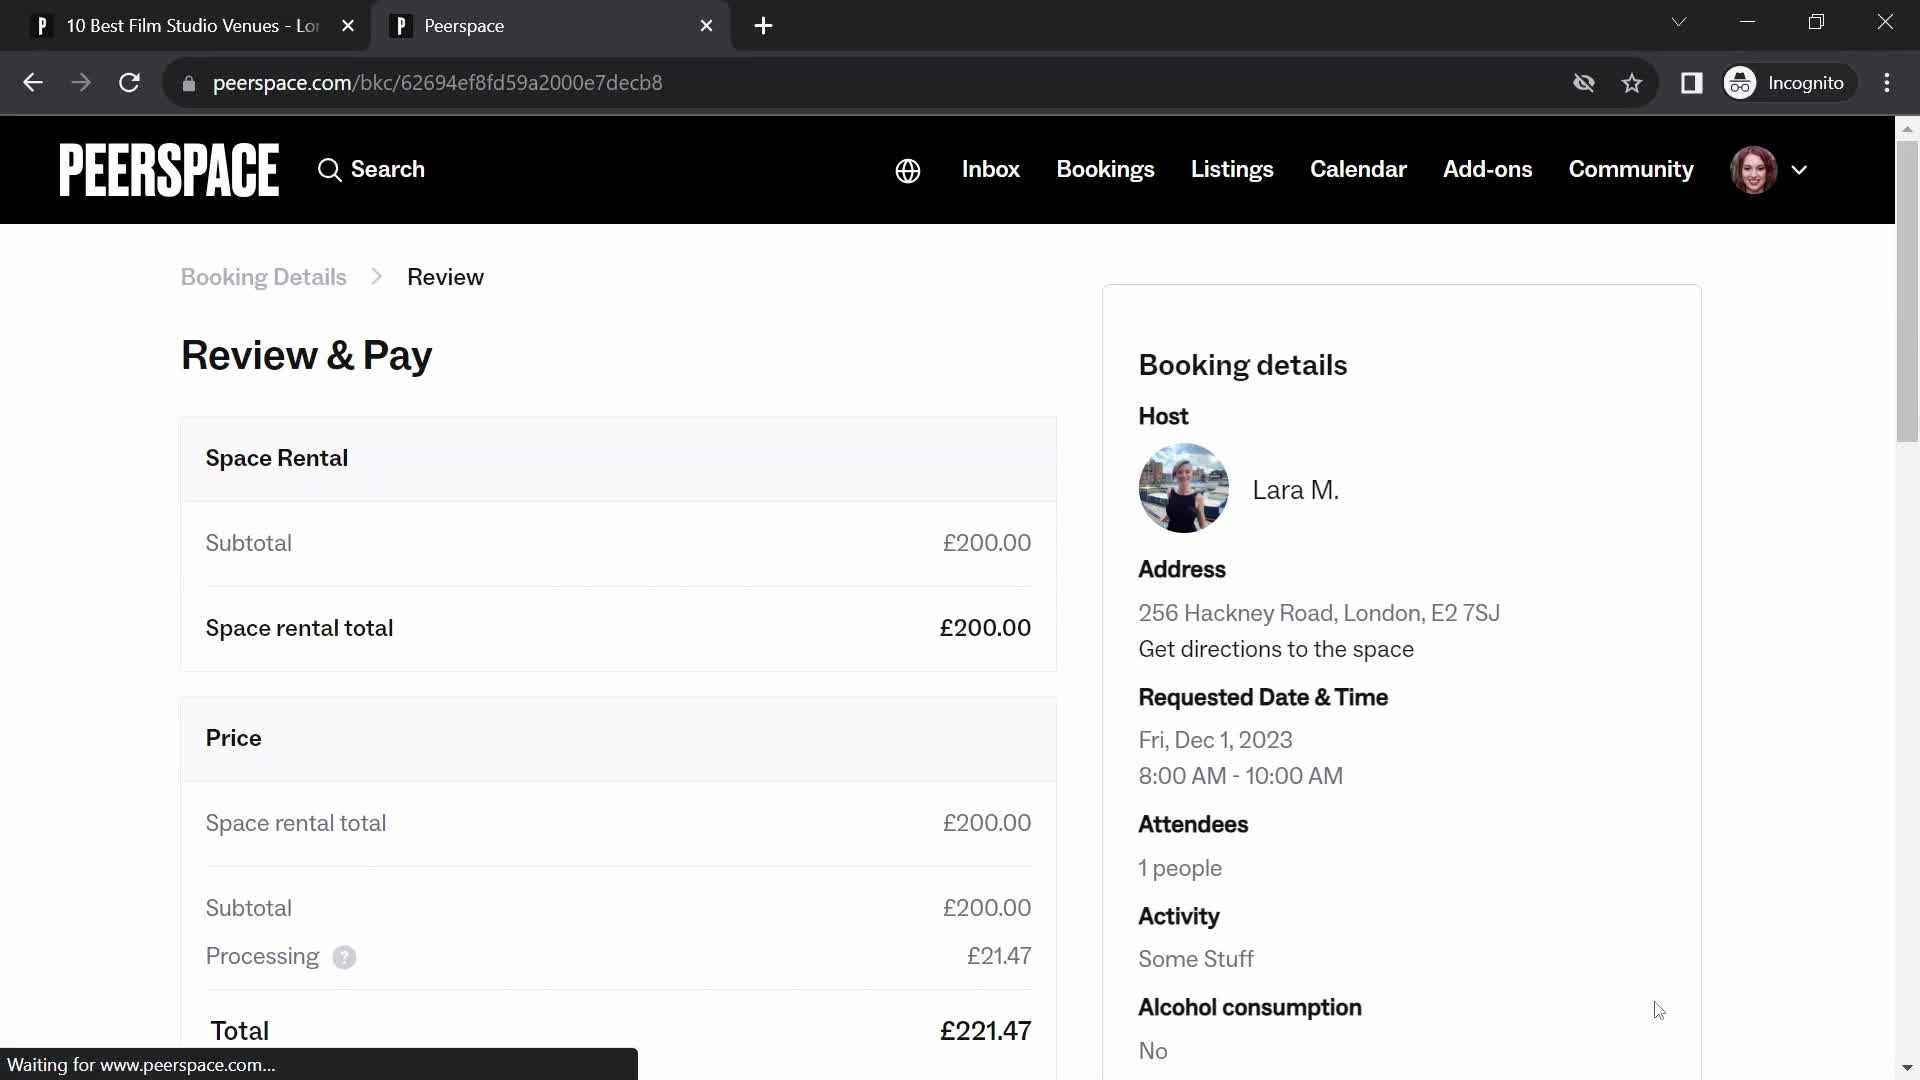
Task: Select the Calendar navigation tab
Action: click(x=1358, y=169)
